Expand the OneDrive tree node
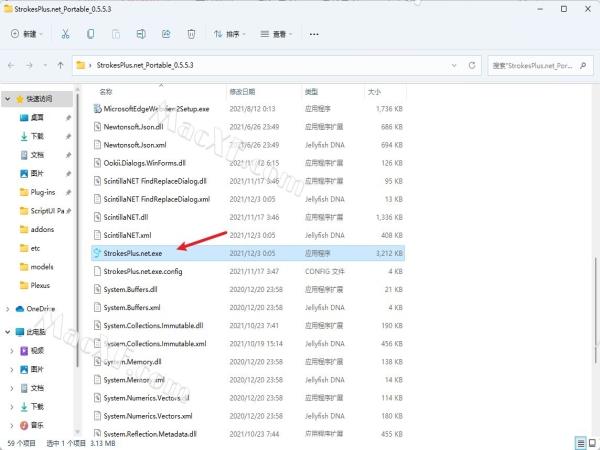 click(8, 309)
